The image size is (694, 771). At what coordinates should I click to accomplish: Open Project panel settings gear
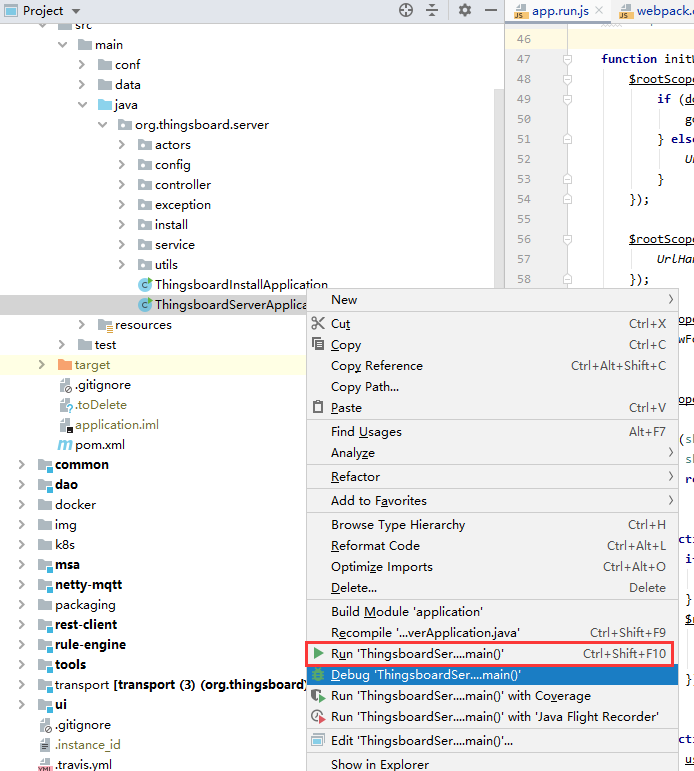tap(465, 10)
